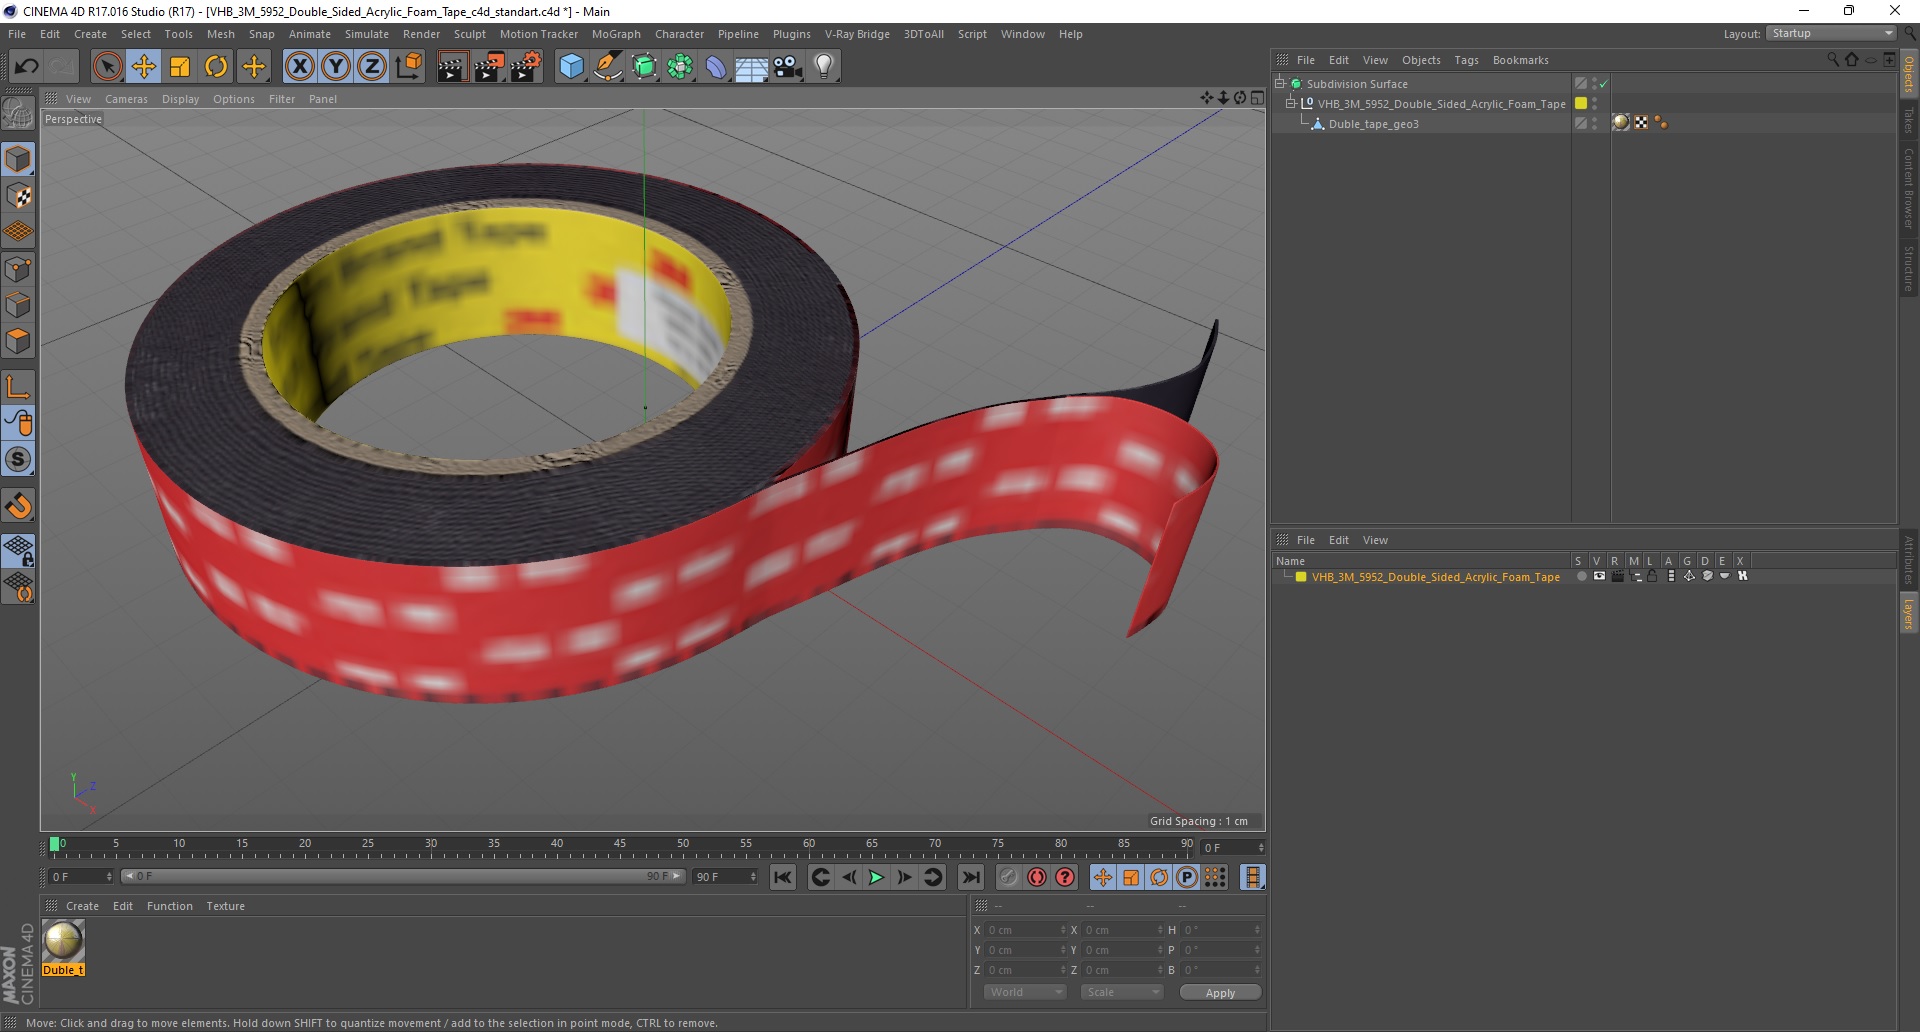
Task: Open Material Manager Texture menu
Action: (225, 906)
